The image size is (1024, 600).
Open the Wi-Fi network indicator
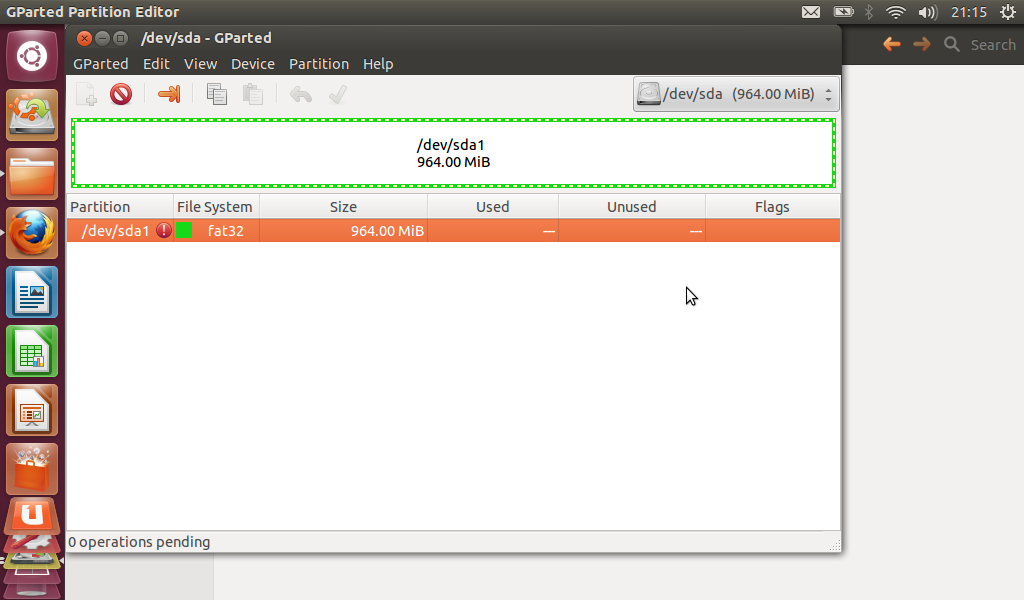coord(895,13)
